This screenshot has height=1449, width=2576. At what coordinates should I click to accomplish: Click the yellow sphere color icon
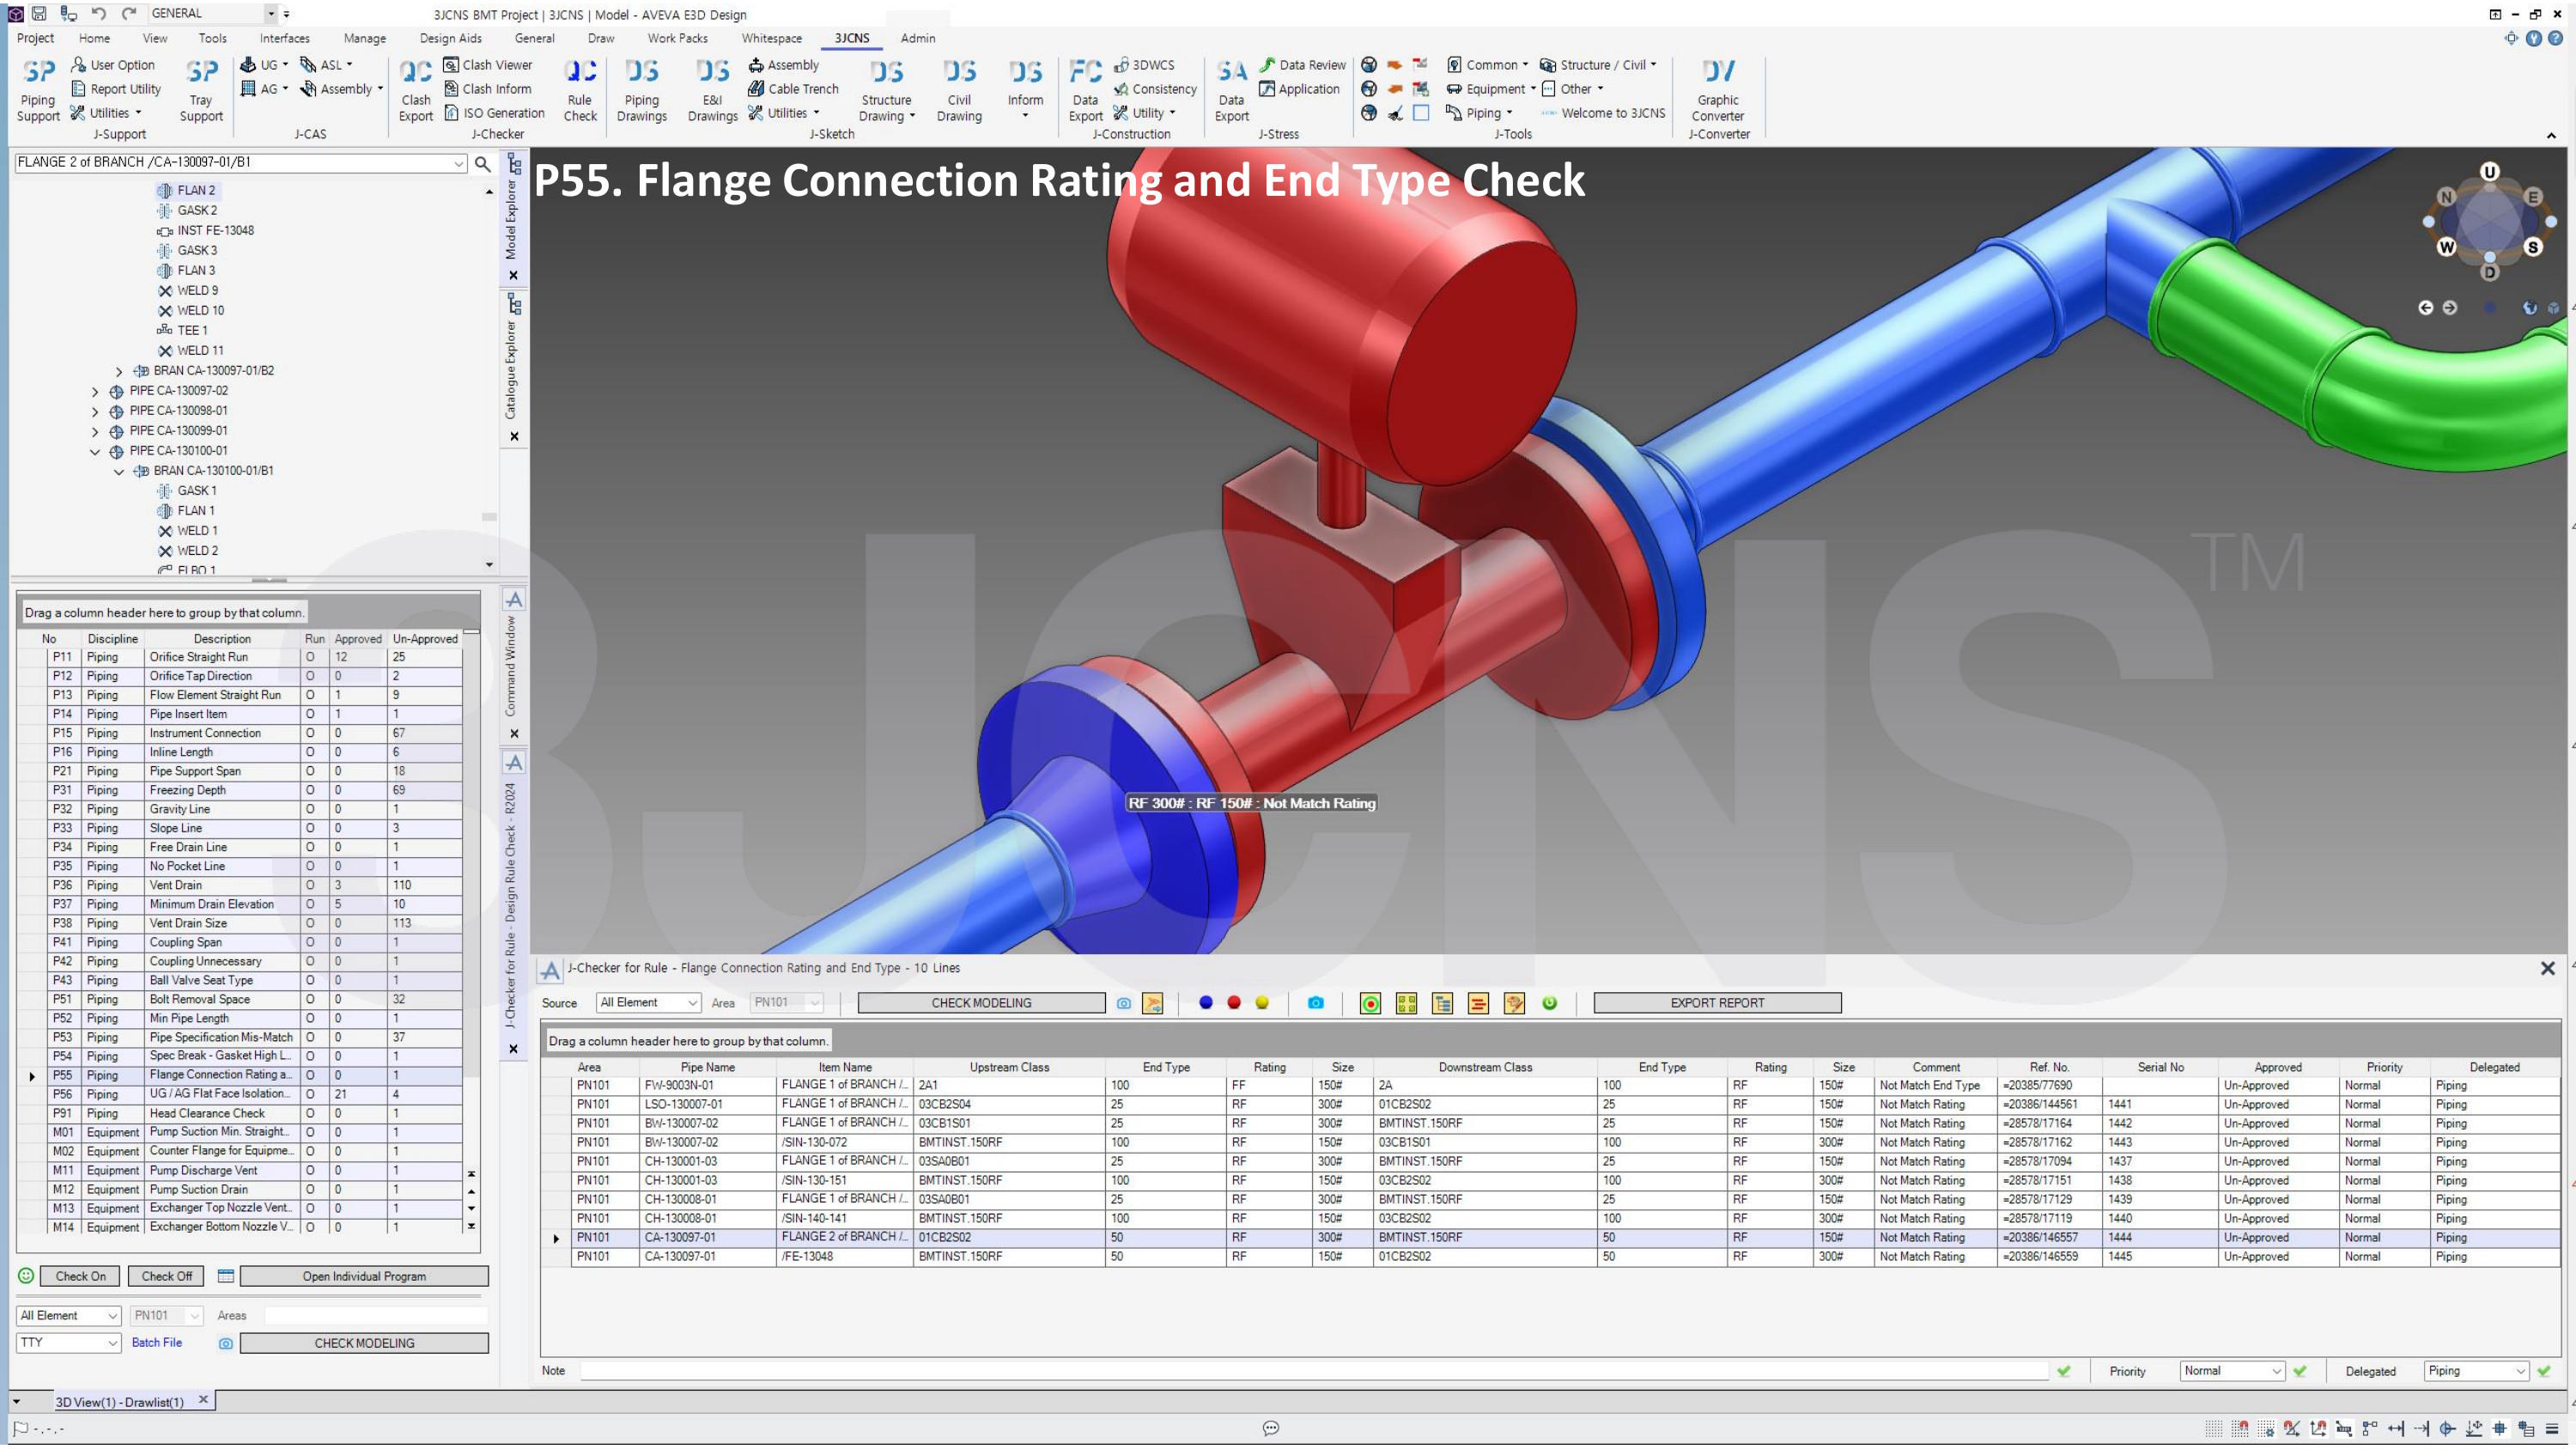tap(1262, 1003)
